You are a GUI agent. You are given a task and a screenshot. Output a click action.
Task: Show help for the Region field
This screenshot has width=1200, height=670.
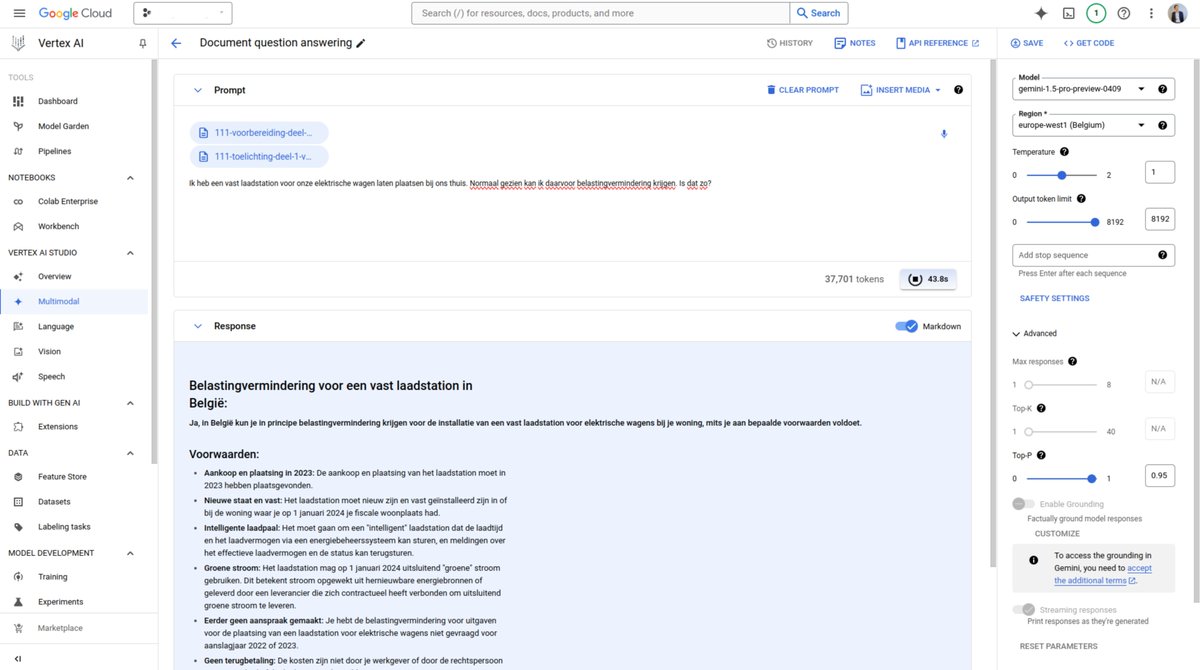pyautogui.click(x=1162, y=126)
